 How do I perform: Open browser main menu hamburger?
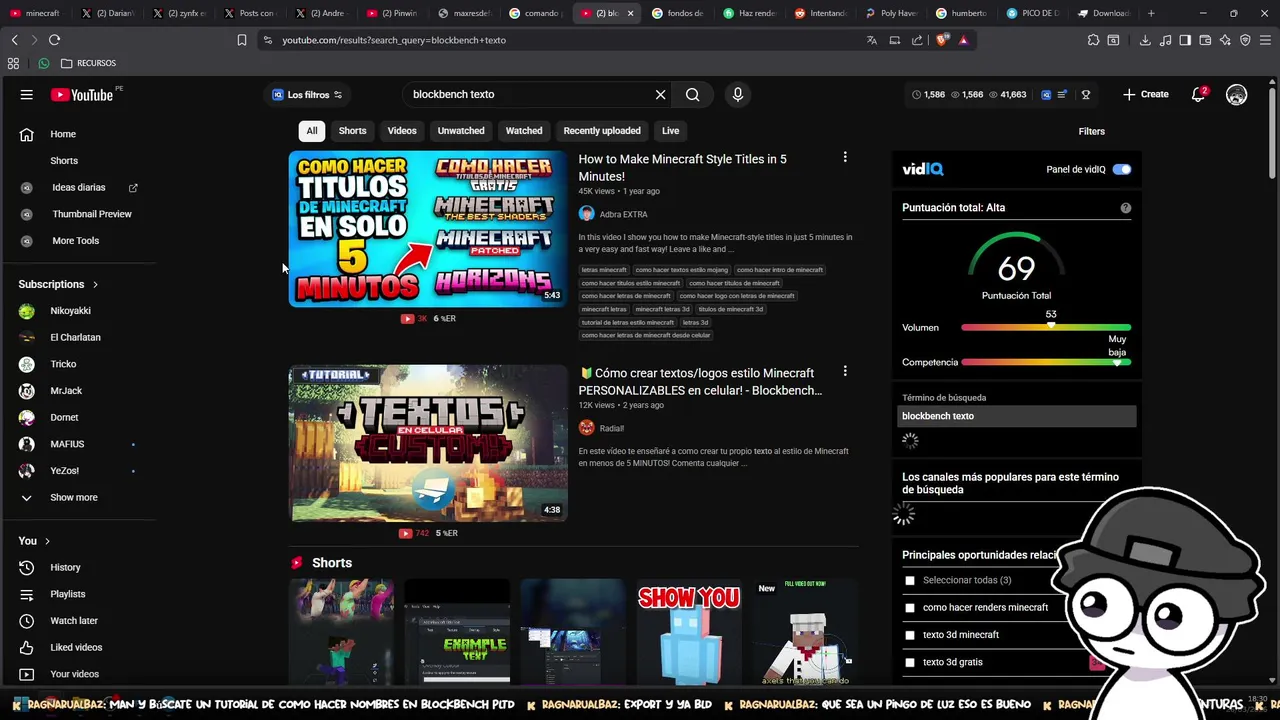(x=1265, y=40)
